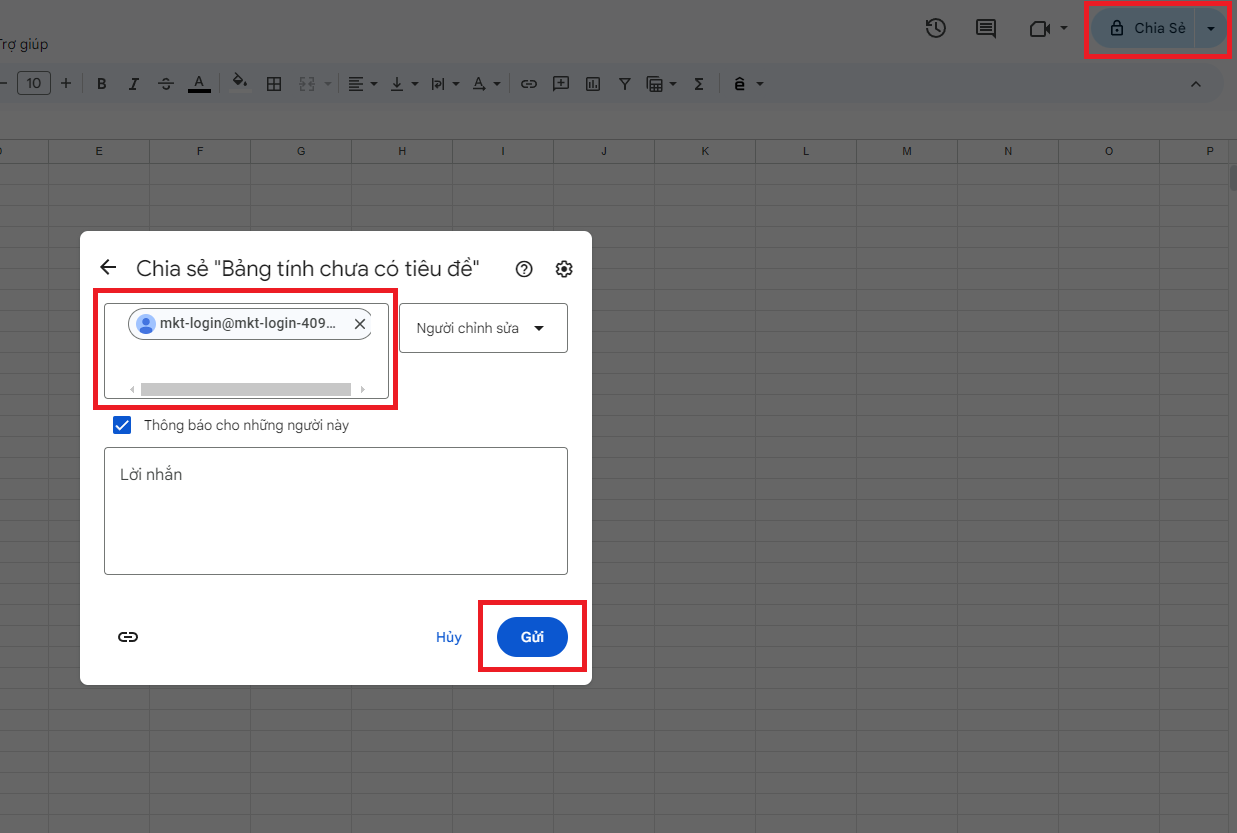1237x833 pixels.
Task: Open version history
Action: click(x=935, y=28)
